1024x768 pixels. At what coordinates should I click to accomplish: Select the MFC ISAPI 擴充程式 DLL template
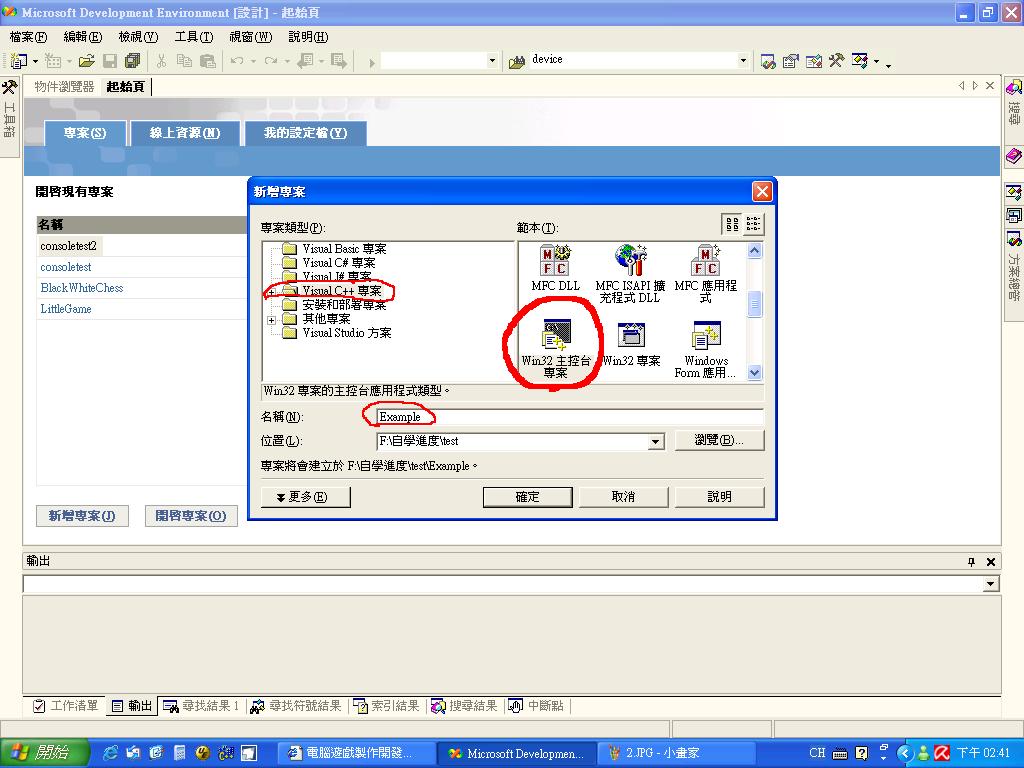(630, 274)
